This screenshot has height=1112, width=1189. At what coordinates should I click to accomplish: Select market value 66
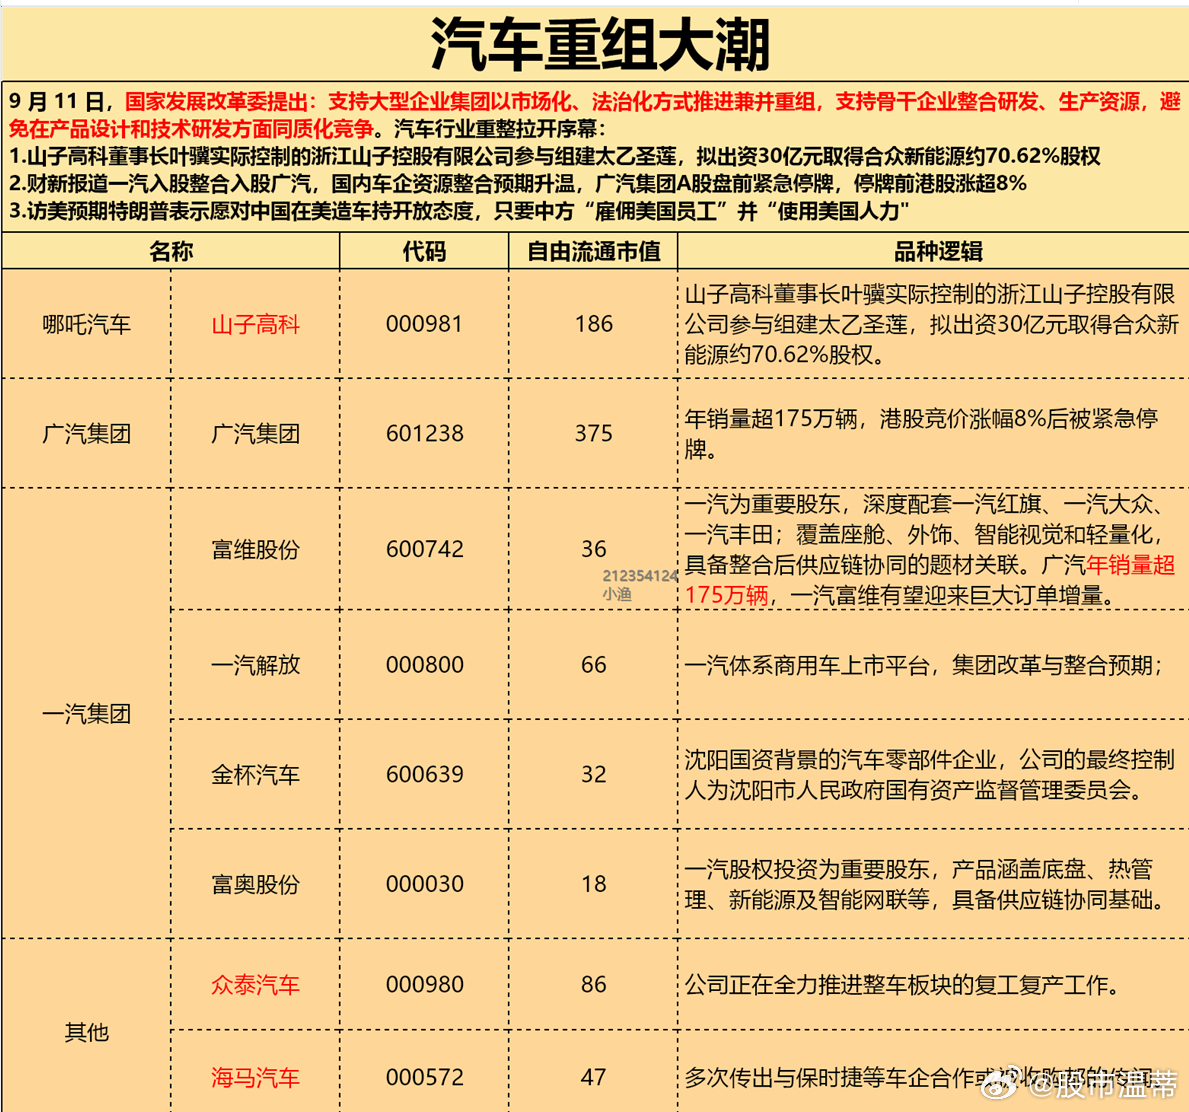click(x=594, y=665)
